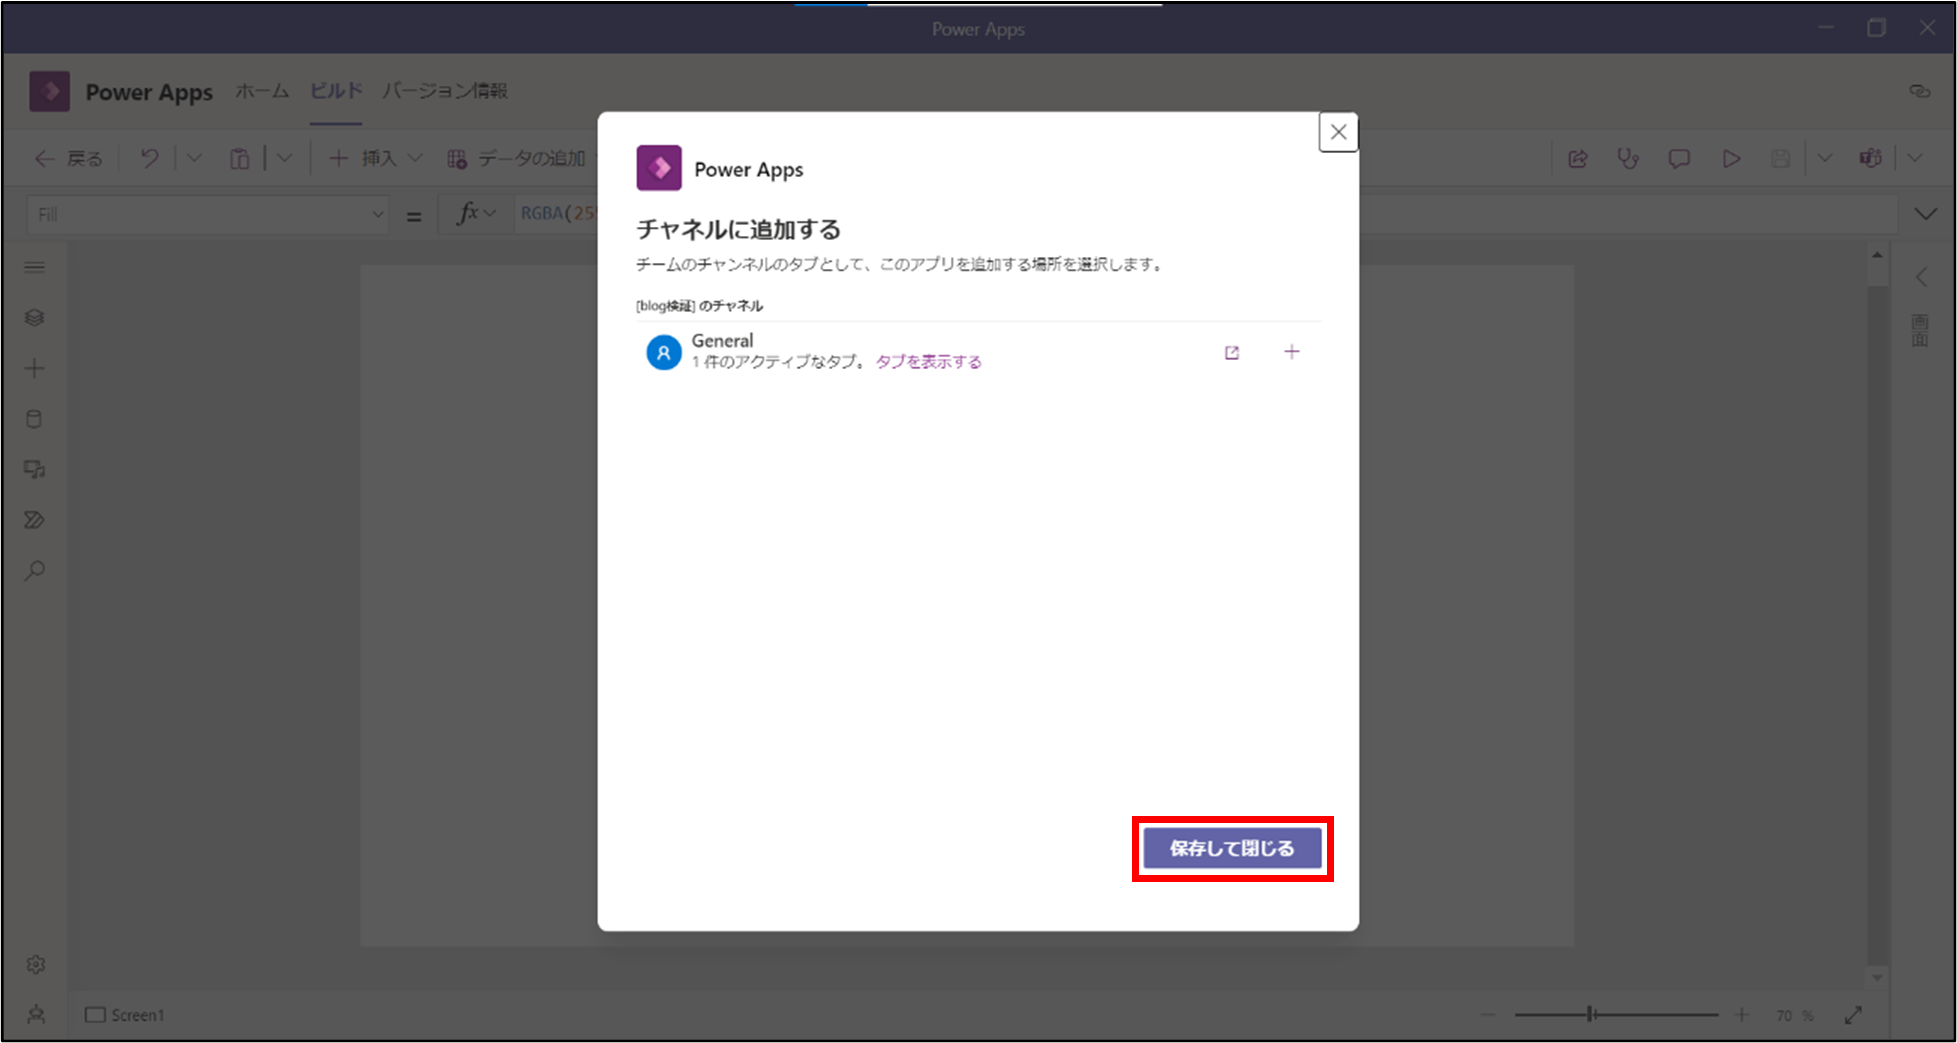Click the share icon in the toolbar
Viewport: 1957px width, 1043px height.
pyautogui.click(x=1578, y=158)
